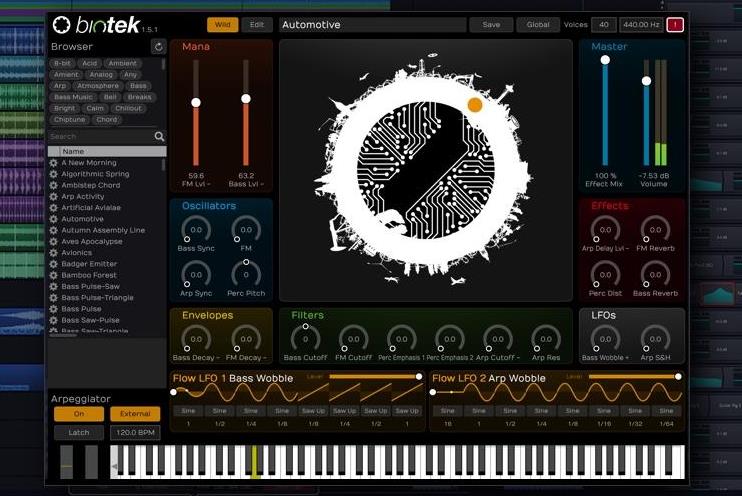Image resolution: width=742 pixels, height=496 pixels.
Task: Select the Autumn Assembly Line preset
Action: click(x=103, y=230)
